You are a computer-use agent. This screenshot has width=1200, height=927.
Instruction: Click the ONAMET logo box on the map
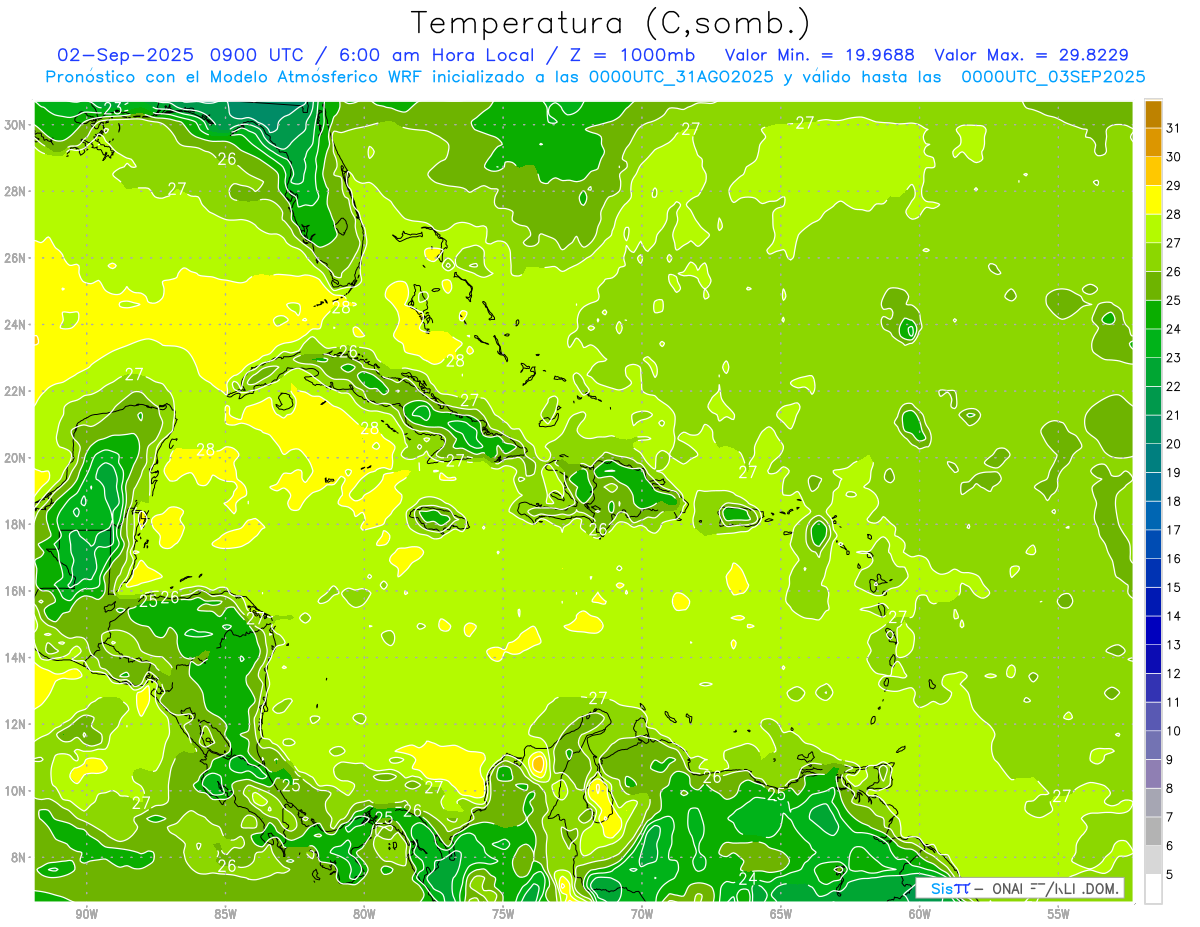(x=1020, y=888)
